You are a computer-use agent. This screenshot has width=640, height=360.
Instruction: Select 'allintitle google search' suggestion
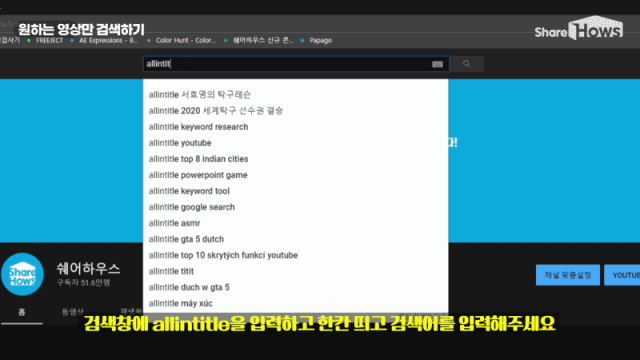[x=296, y=207]
